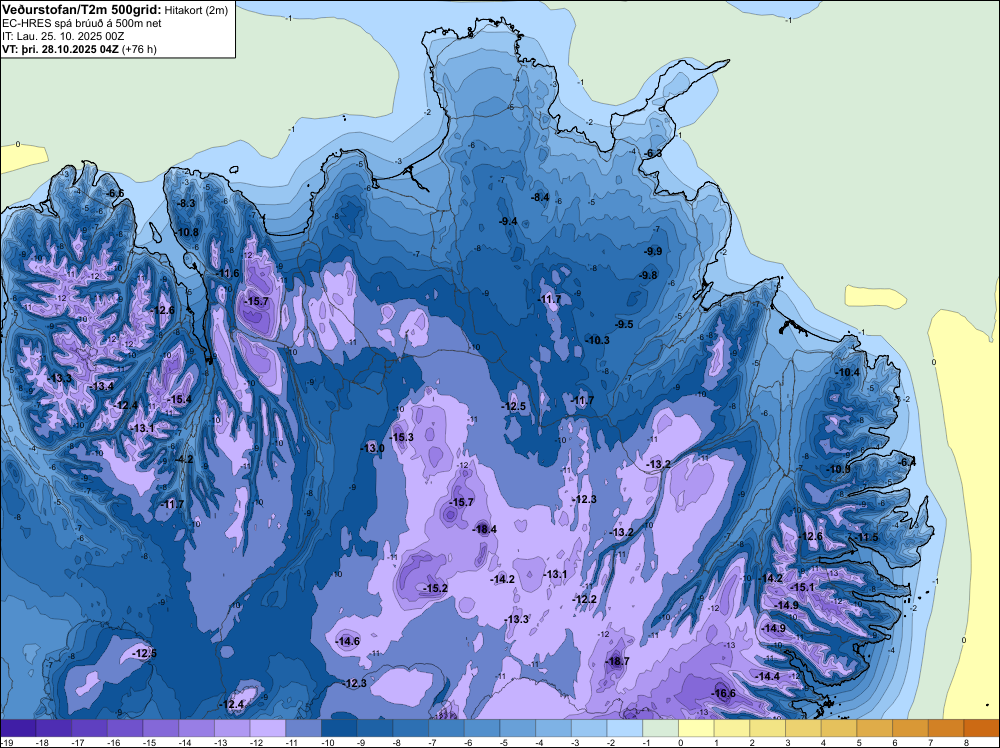Select the legend swatch between -10 and -9
Image resolution: width=1000 pixels, height=748 pixels.
pyautogui.click(x=339, y=727)
